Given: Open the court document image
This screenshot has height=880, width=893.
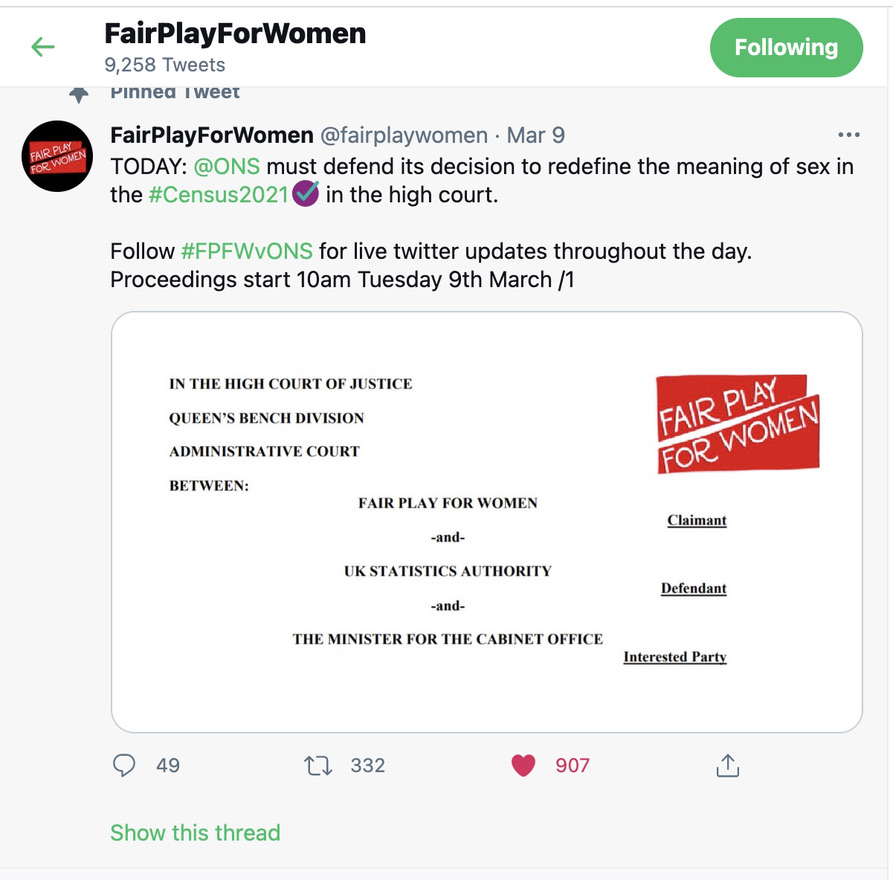Looking at the screenshot, I should 486,521.
